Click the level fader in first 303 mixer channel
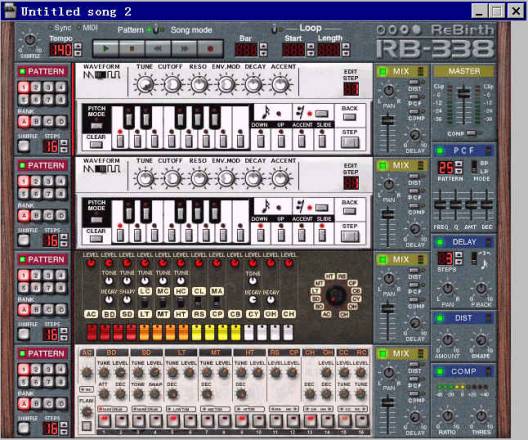This screenshot has height=440, width=528. [x=388, y=121]
